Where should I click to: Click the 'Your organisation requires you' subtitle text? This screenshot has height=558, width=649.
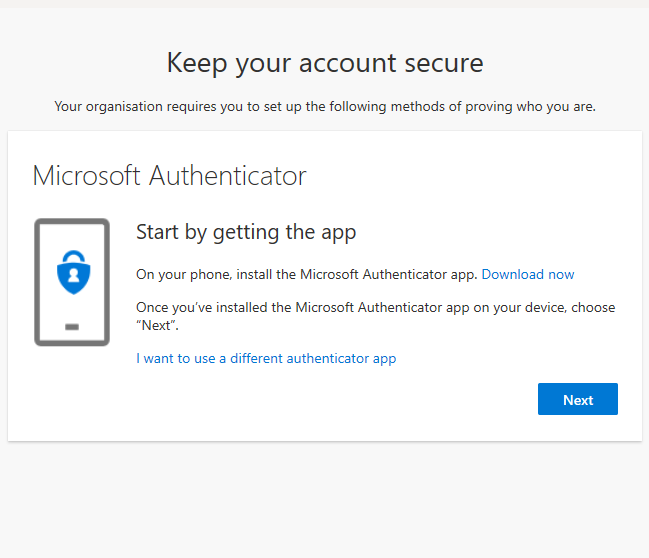pyautogui.click(x=325, y=107)
